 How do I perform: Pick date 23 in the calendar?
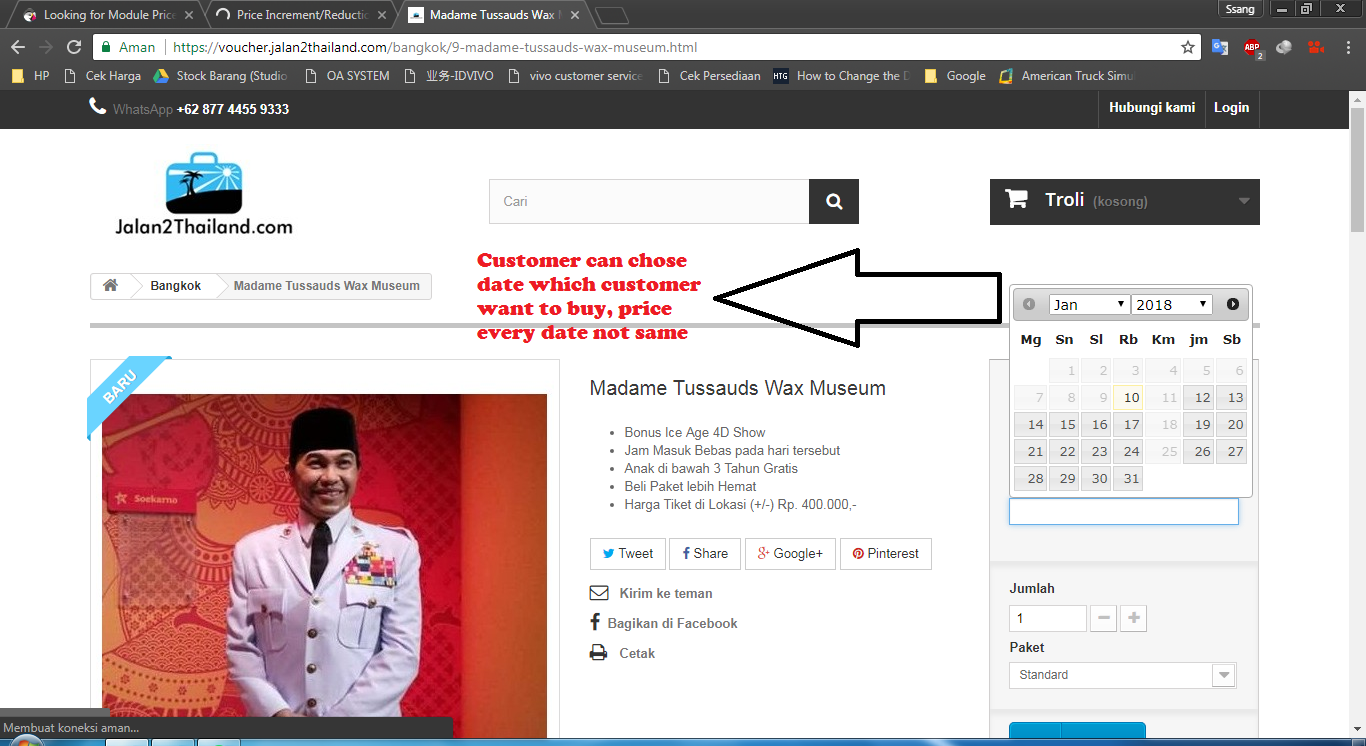pyautogui.click(x=1098, y=451)
